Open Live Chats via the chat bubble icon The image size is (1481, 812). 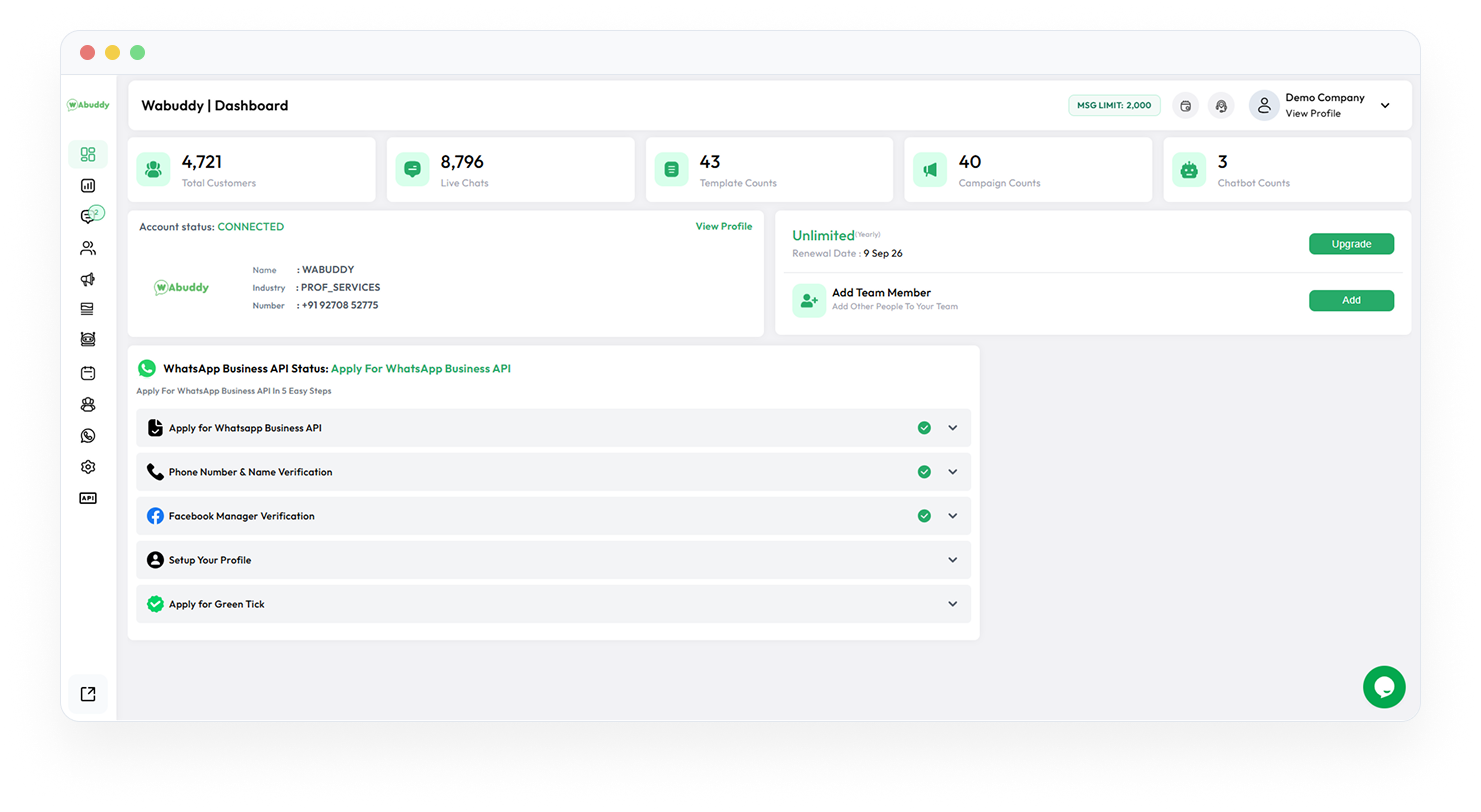(88, 214)
